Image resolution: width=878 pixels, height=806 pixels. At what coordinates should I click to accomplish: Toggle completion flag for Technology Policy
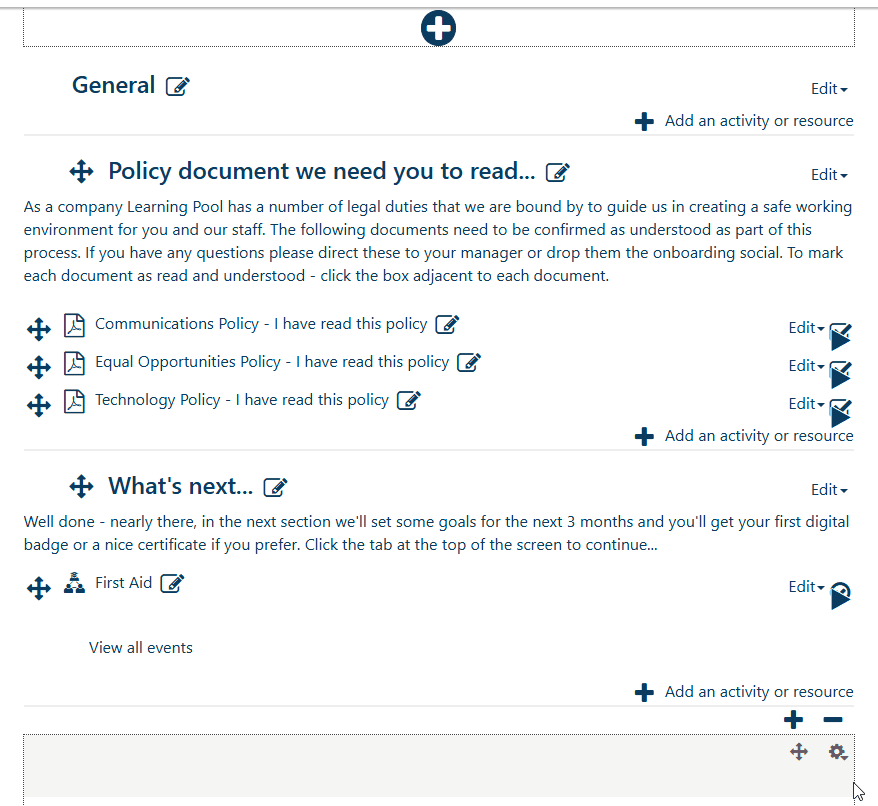tap(841, 413)
